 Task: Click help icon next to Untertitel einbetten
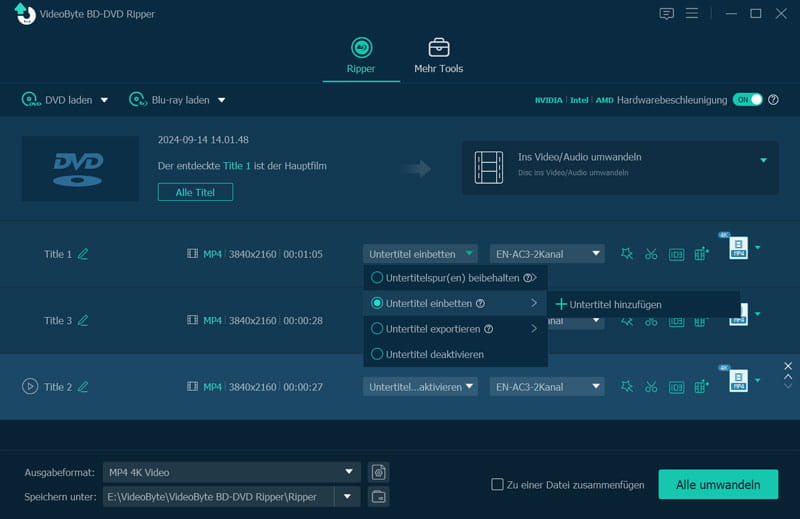(x=480, y=303)
